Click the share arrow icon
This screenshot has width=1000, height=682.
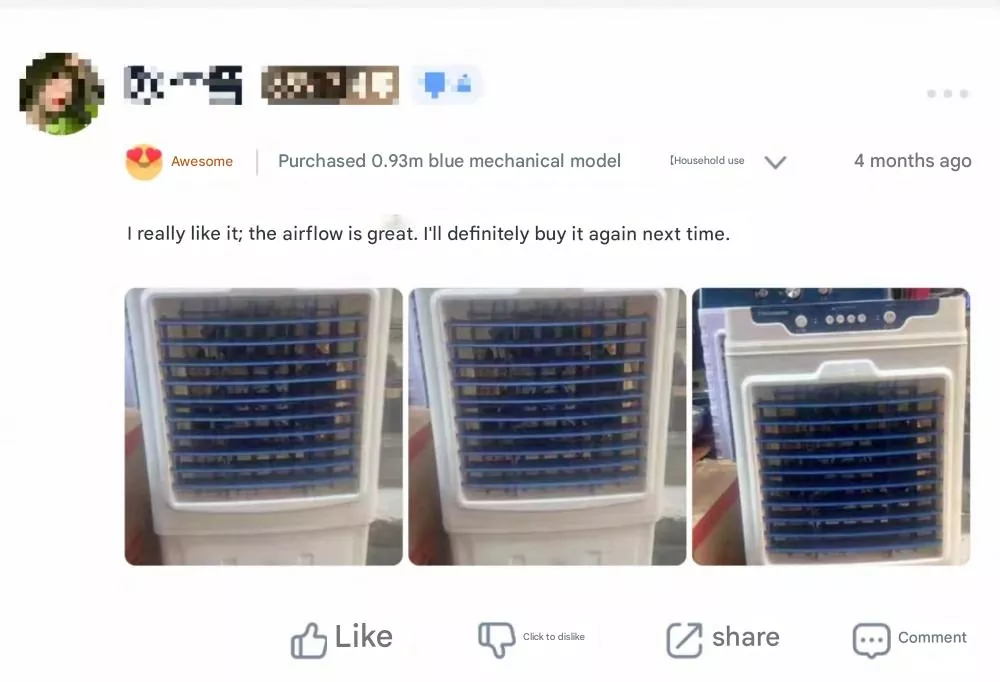684,640
